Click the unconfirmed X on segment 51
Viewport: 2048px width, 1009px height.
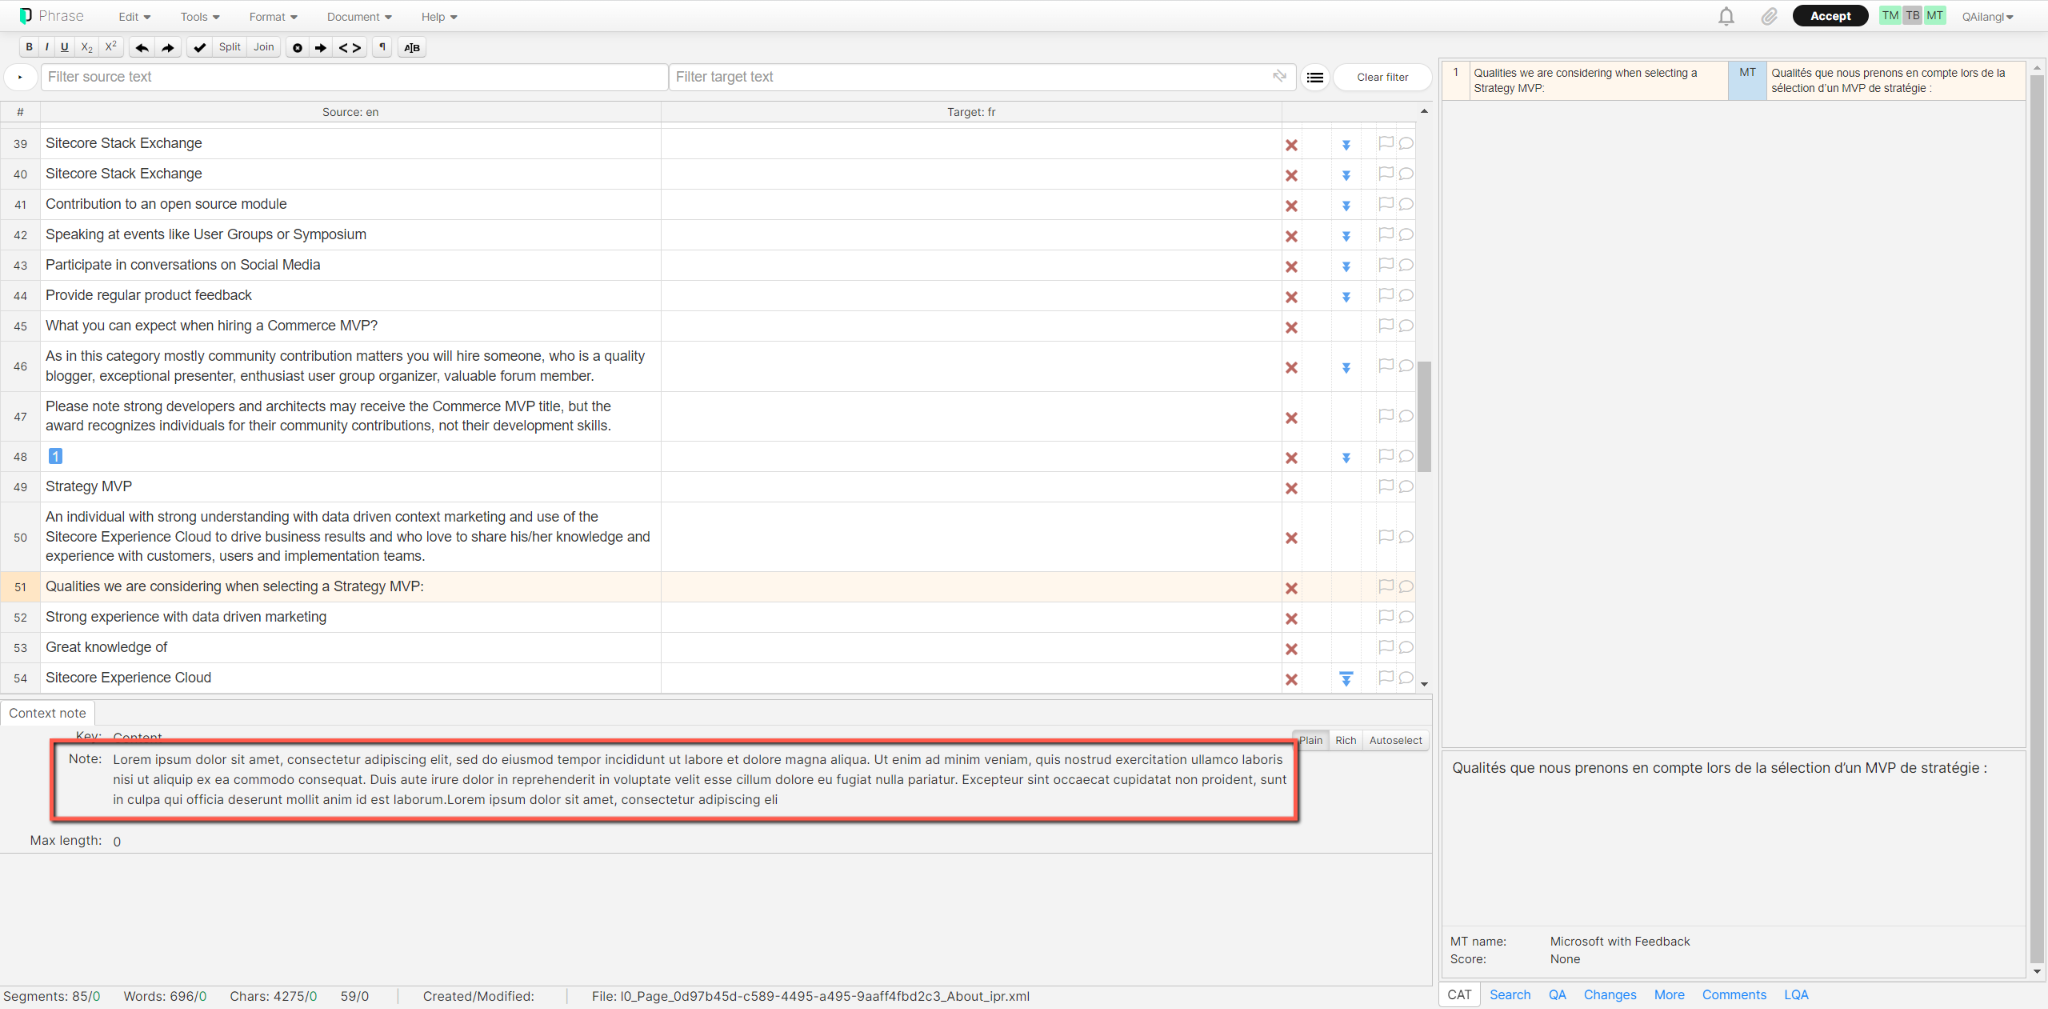[x=1291, y=588]
